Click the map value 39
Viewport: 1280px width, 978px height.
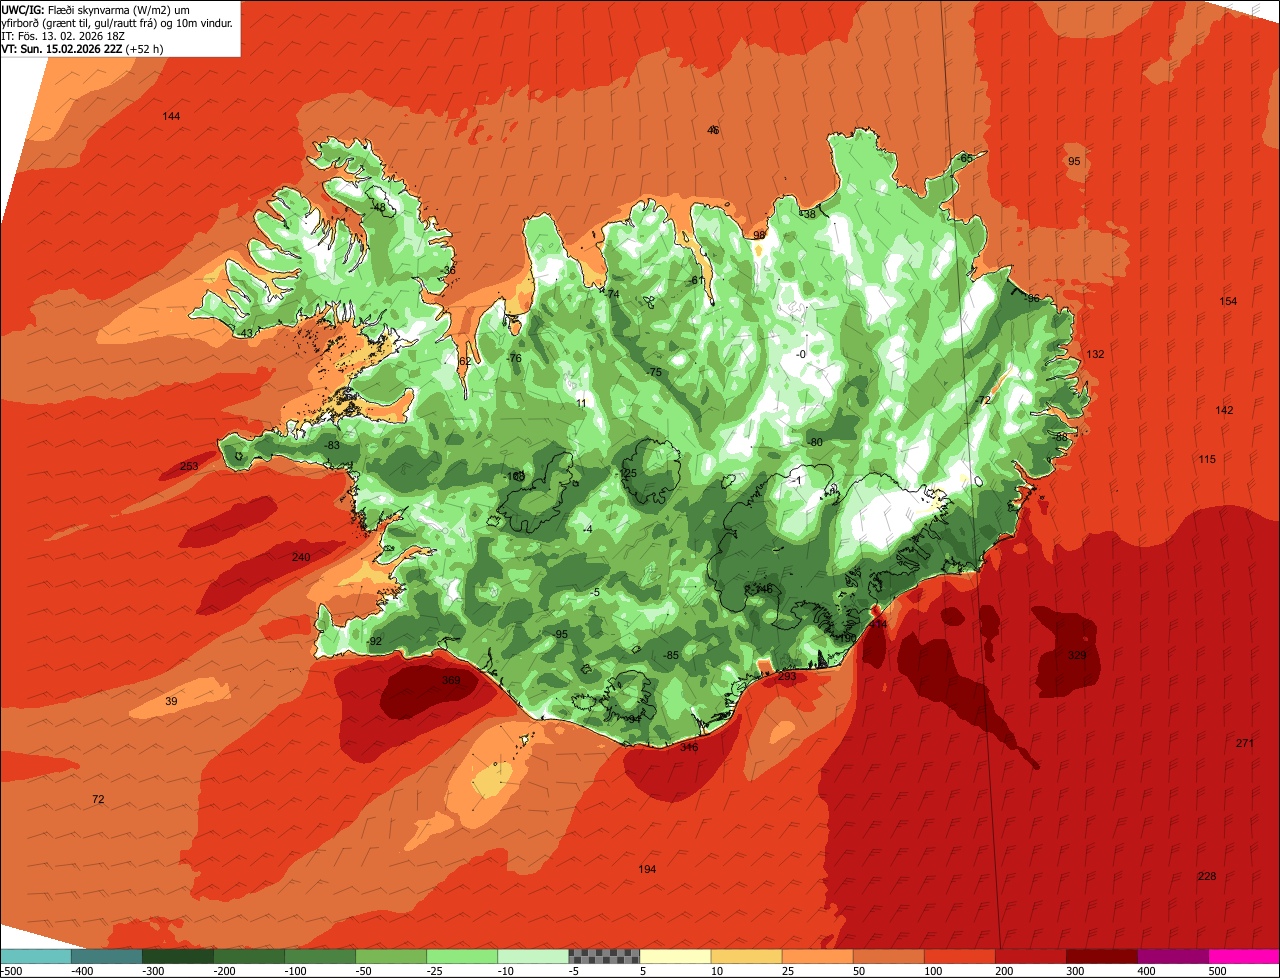171,702
